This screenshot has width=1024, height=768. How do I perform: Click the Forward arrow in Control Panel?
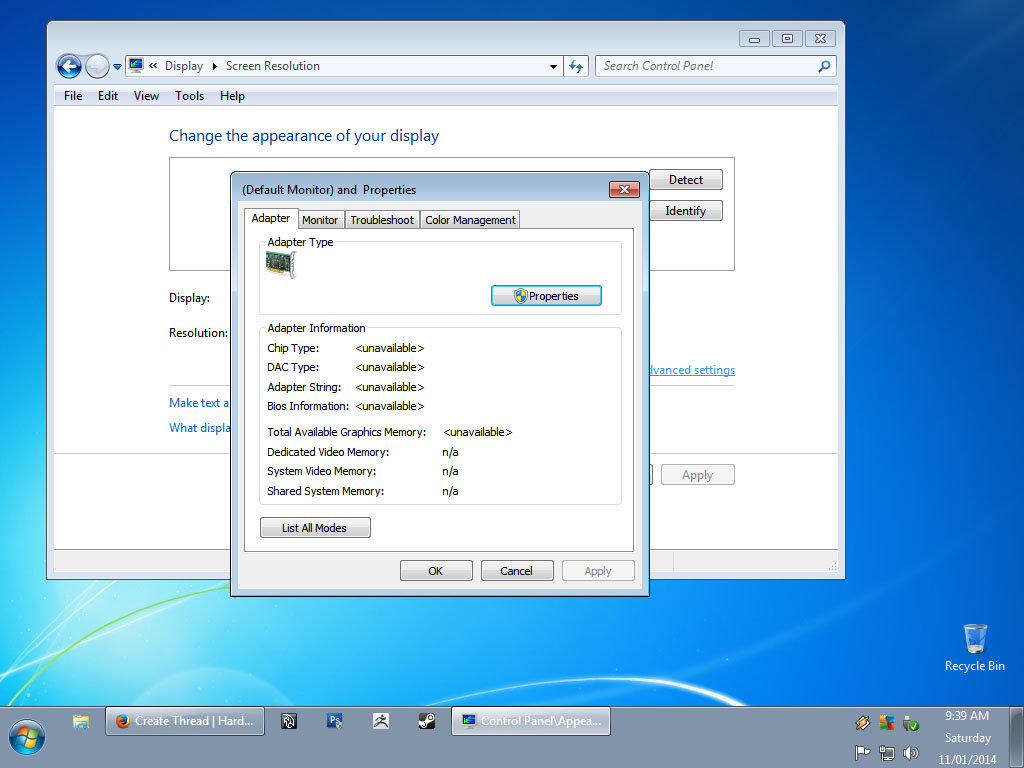point(97,66)
